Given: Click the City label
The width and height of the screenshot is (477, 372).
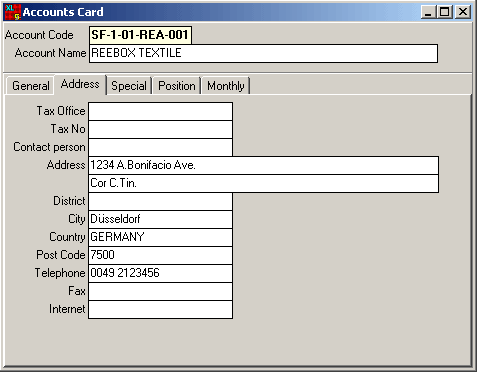Looking at the screenshot, I should (77, 219).
